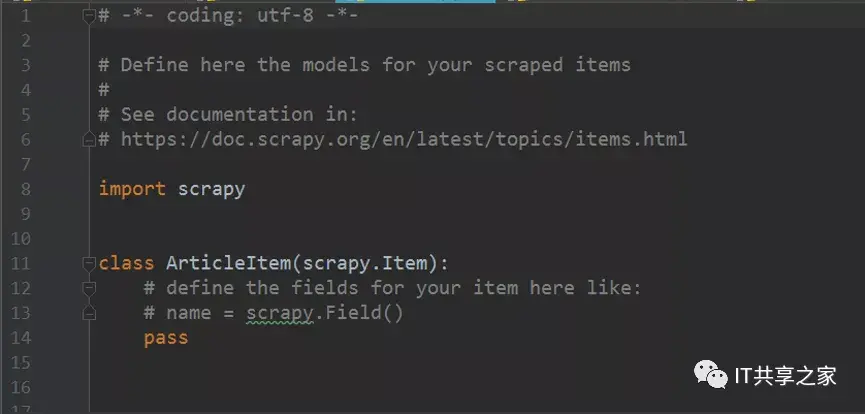The height and width of the screenshot is (414, 865).
Task: Collapse the comment block fold marker on line 1
Action: click(x=89, y=16)
